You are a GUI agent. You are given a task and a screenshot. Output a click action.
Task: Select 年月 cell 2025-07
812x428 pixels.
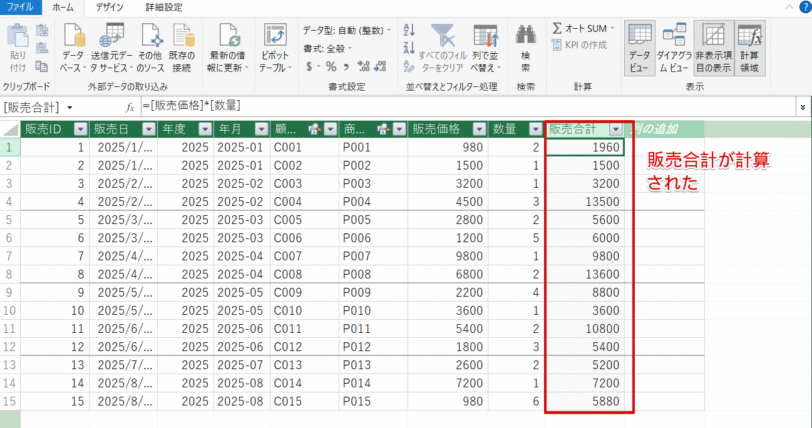pyautogui.click(x=242, y=365)
